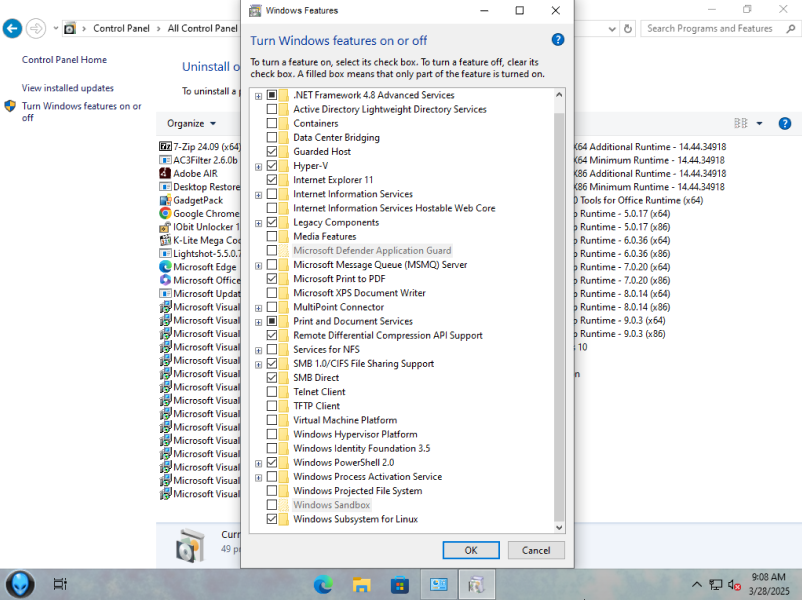Image resolution: width=802 pixels, height=600 pixels.
Task: Launch Microsoft Edge from the taskbar
Action: [x=323, y=584]
